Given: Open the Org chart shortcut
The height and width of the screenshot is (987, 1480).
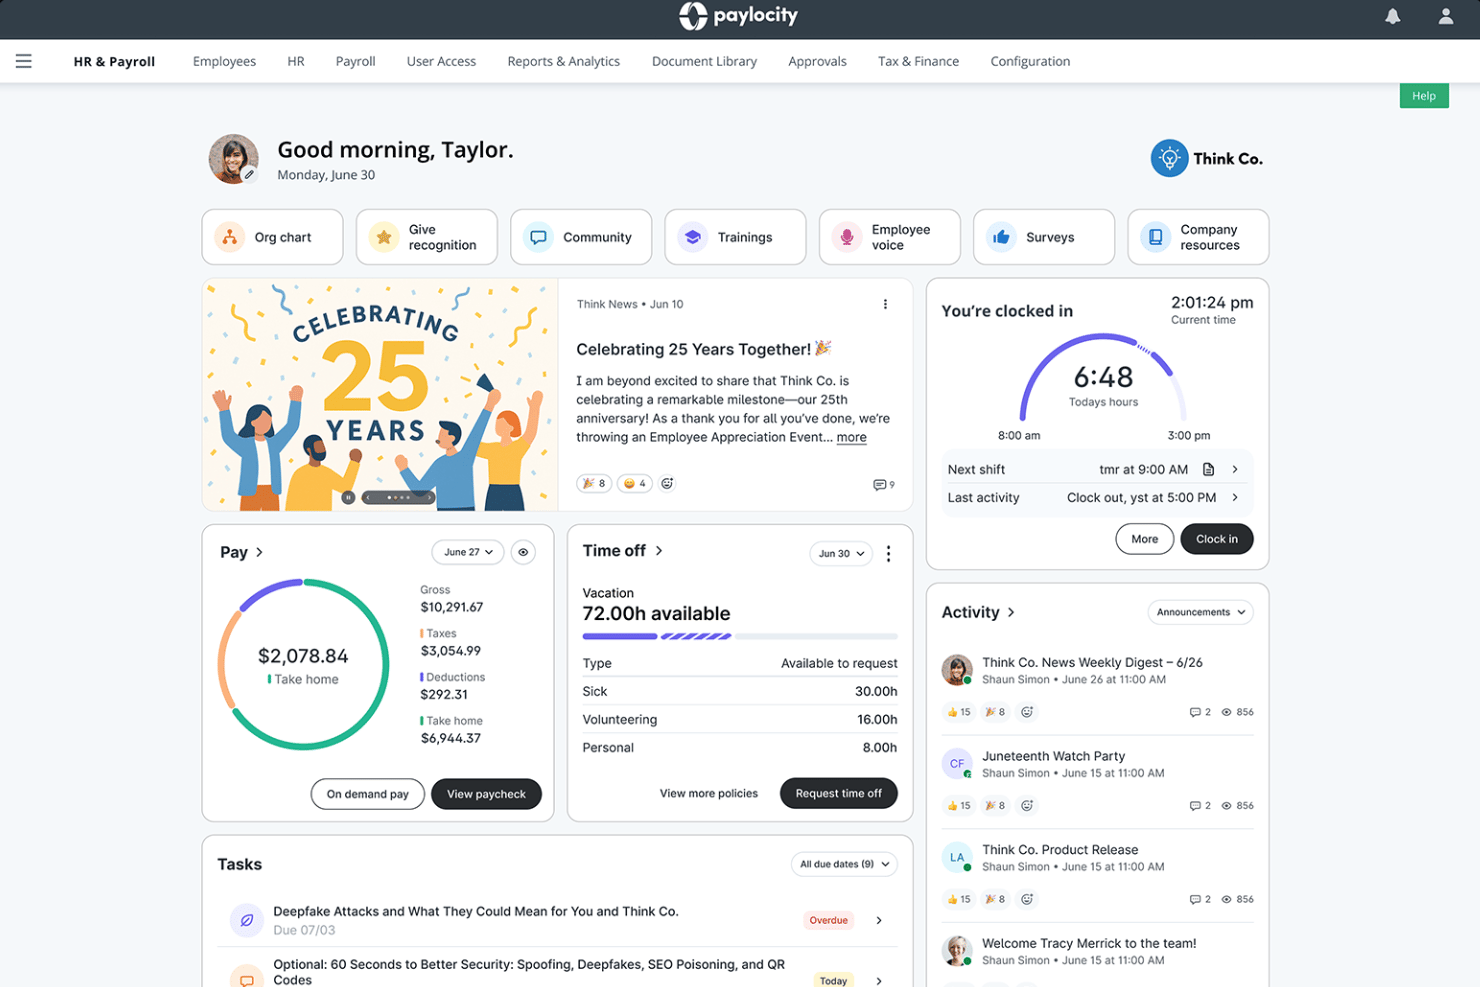Looking at the screenshot, I should pyautogui.click(x=272, y=237).
